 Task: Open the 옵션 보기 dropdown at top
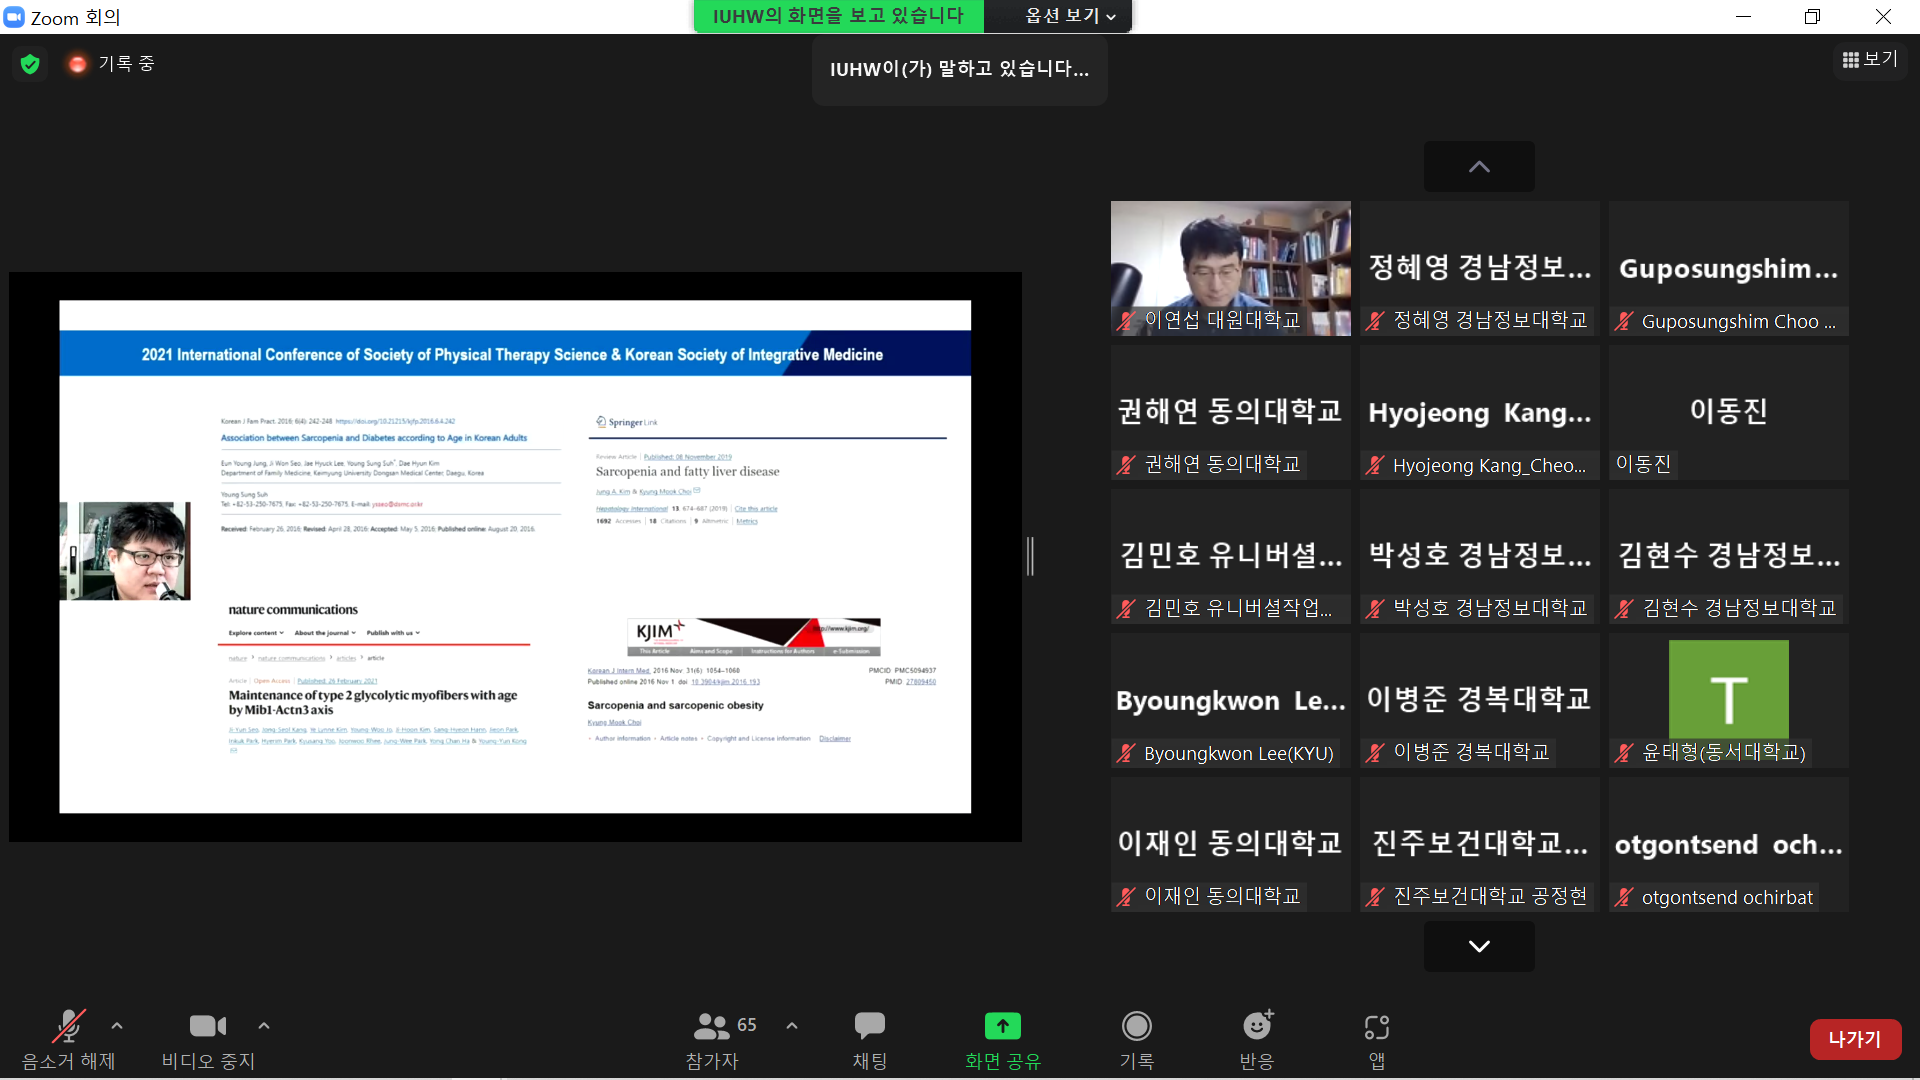(1068, 16)
